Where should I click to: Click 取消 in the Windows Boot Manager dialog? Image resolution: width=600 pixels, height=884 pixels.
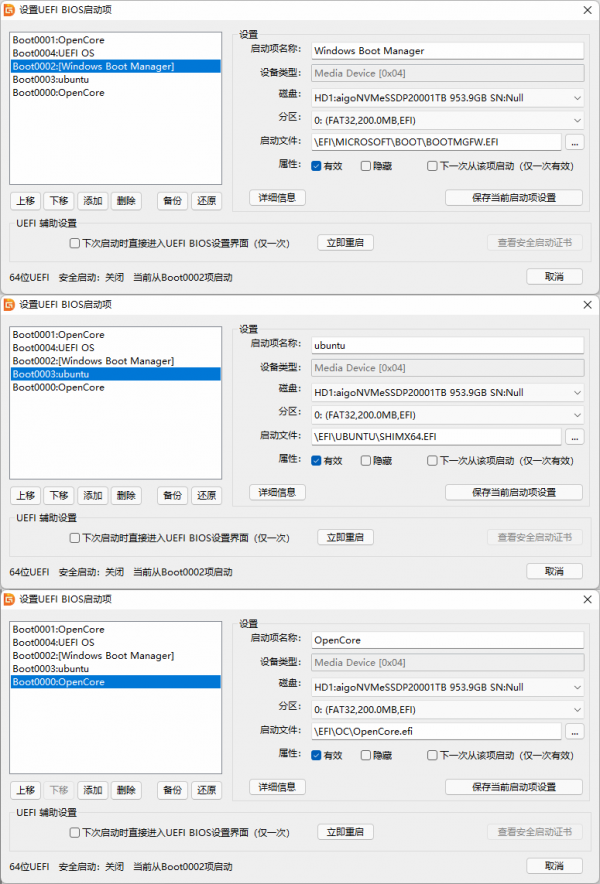pos(554,277)
